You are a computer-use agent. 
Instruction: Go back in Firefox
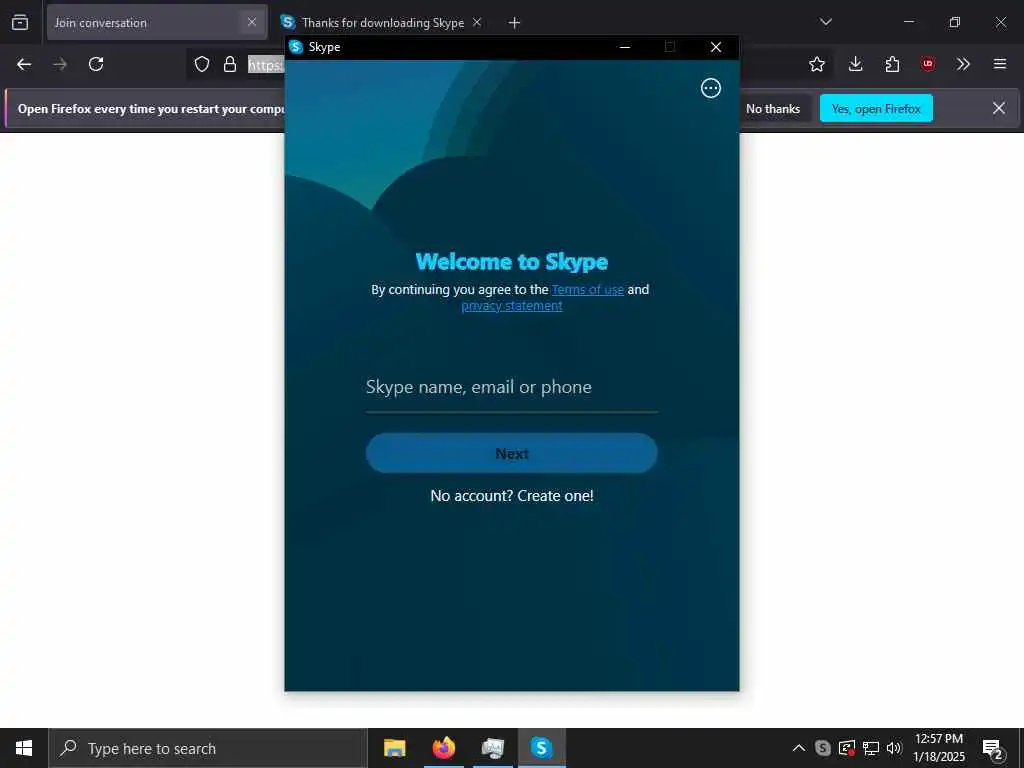point(24,64)
